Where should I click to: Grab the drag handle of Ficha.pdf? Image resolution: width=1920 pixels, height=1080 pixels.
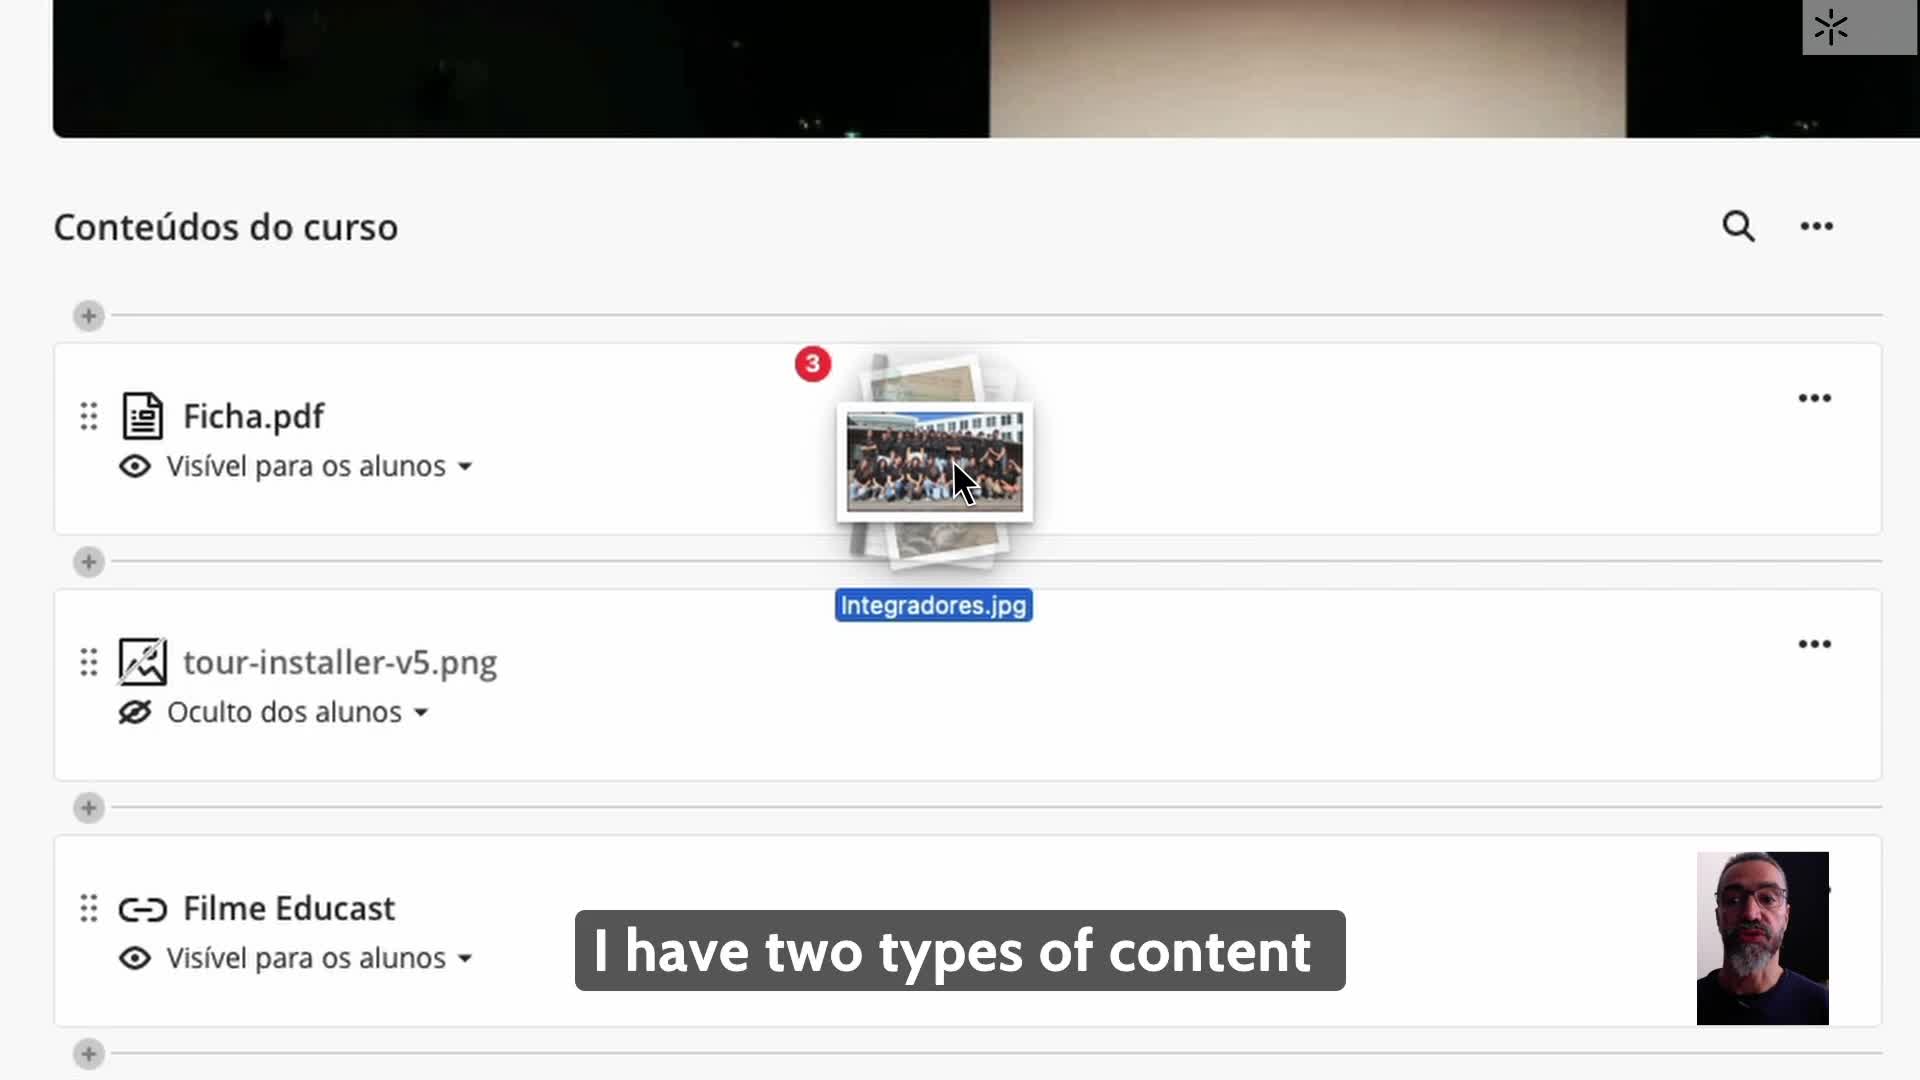tap(89, 416)
